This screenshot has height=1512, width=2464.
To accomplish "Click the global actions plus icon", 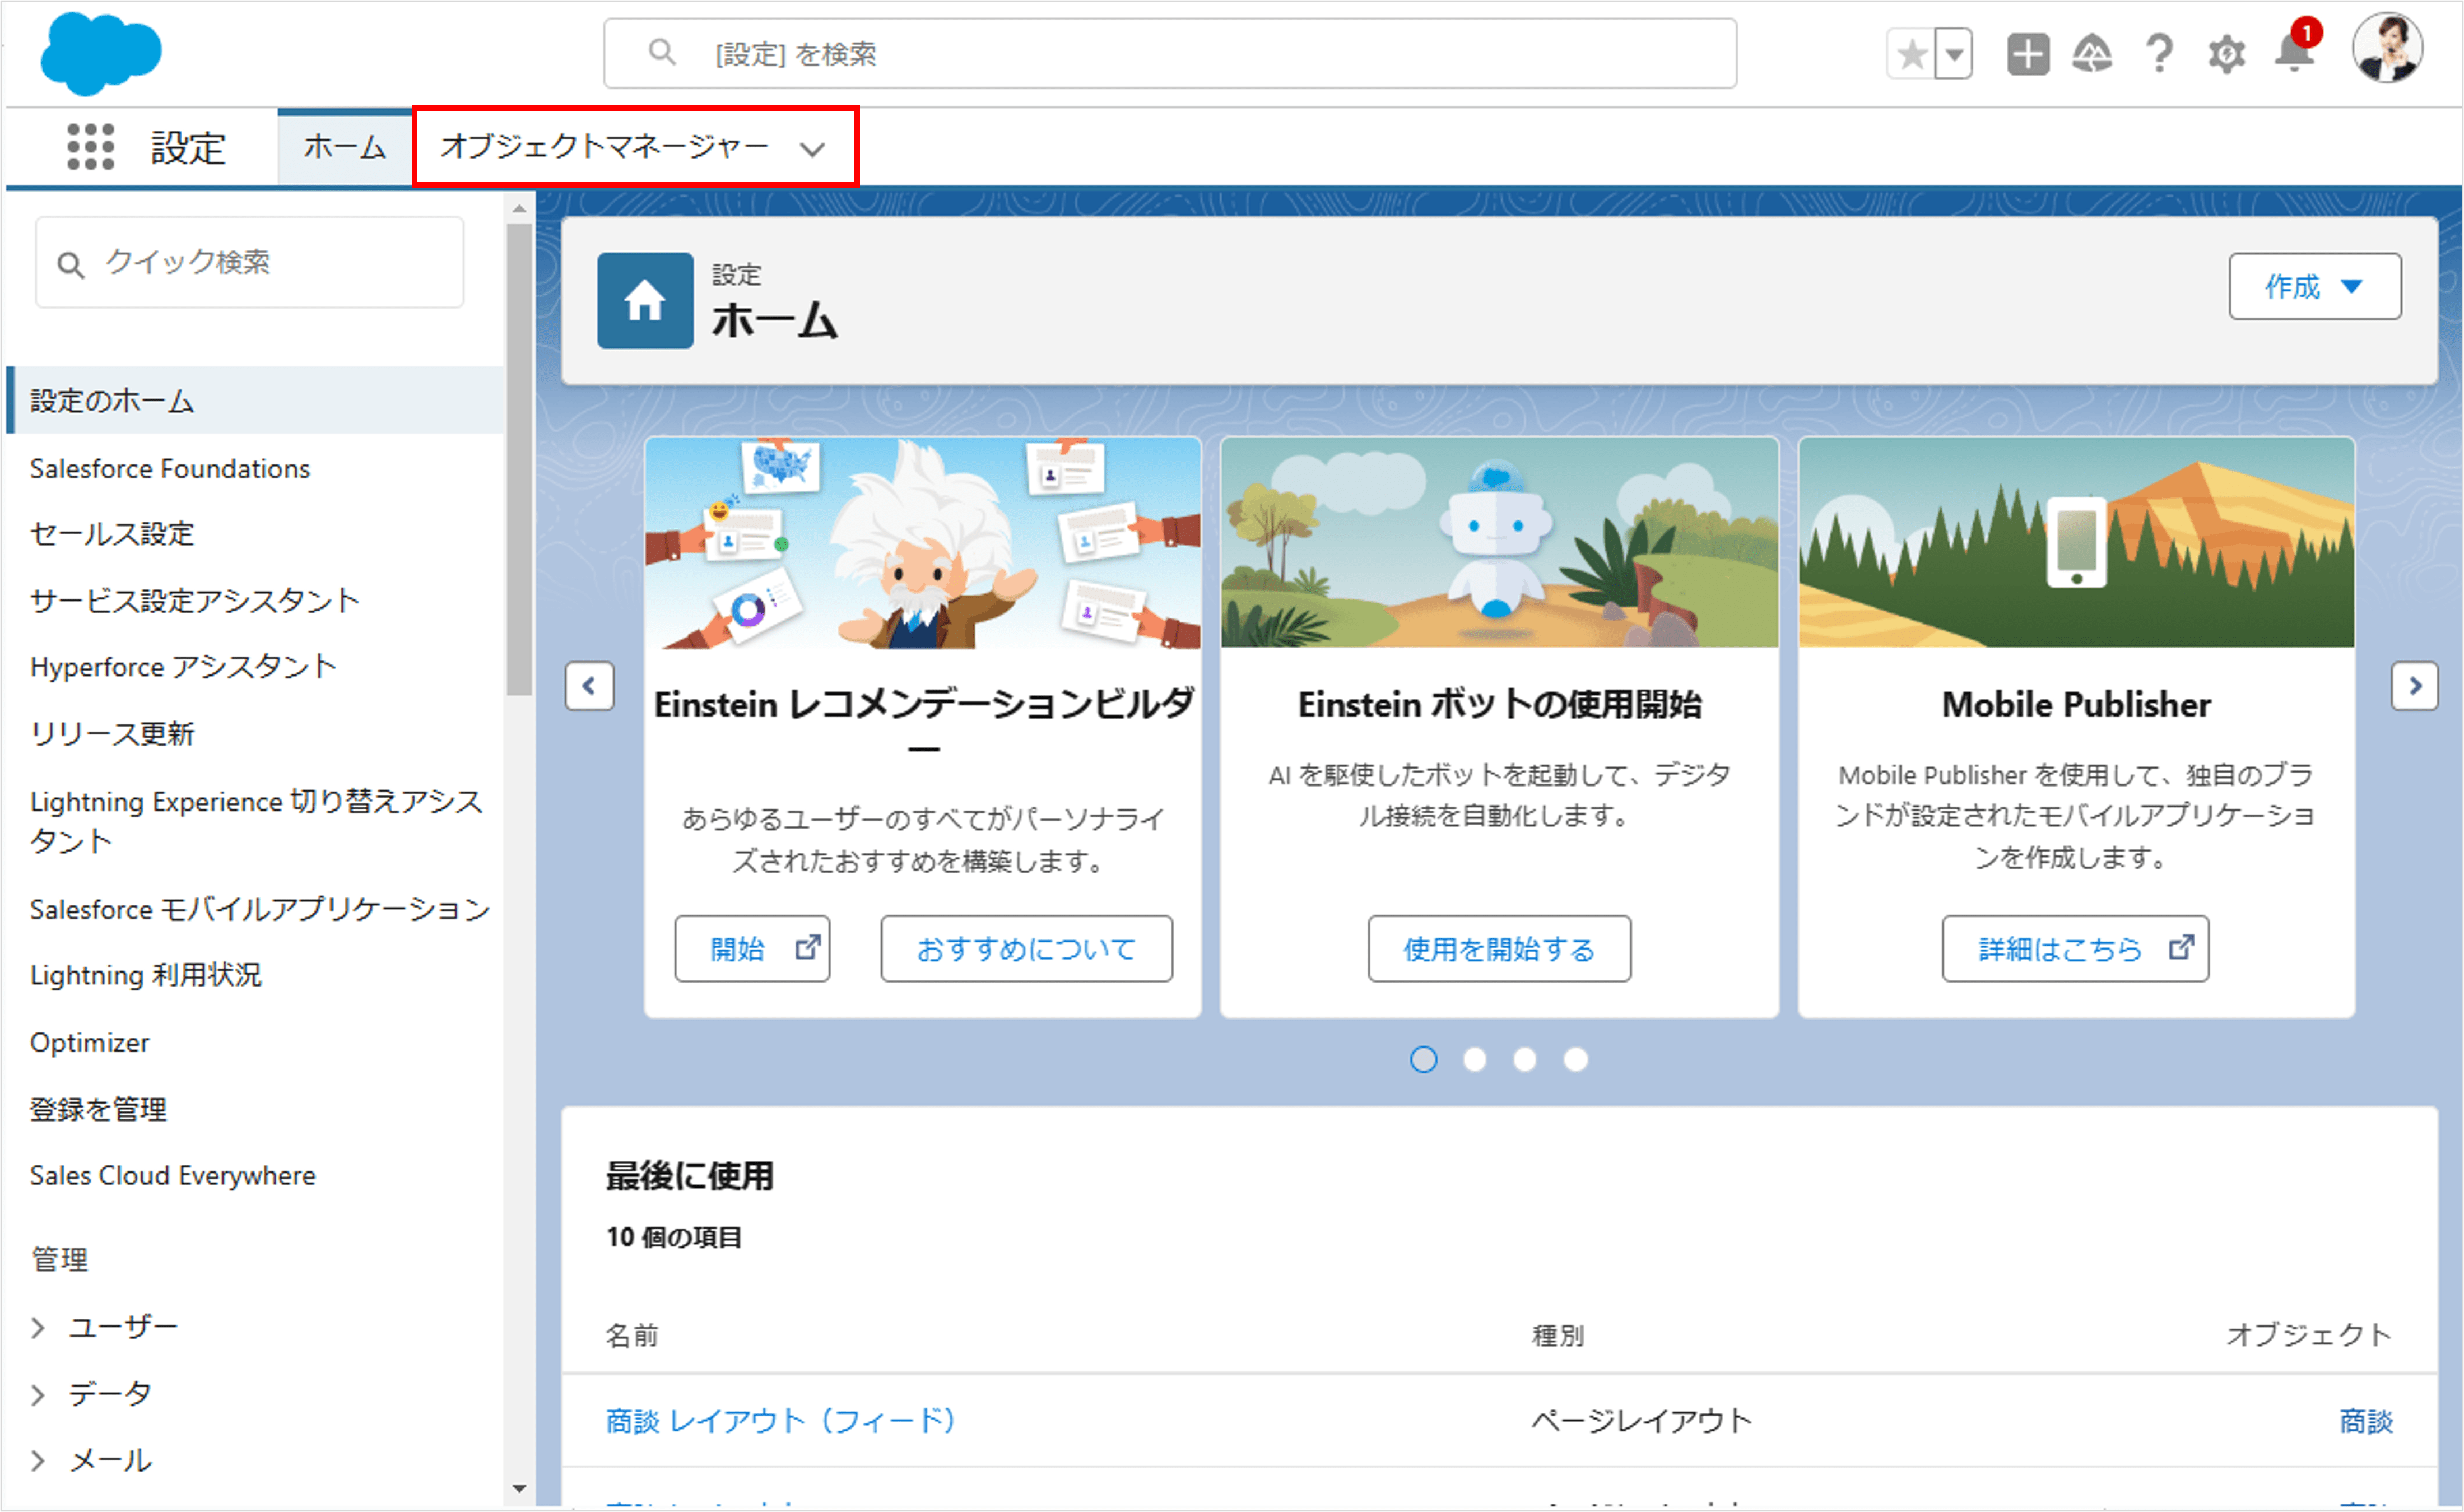I will tap(2028, 54).
